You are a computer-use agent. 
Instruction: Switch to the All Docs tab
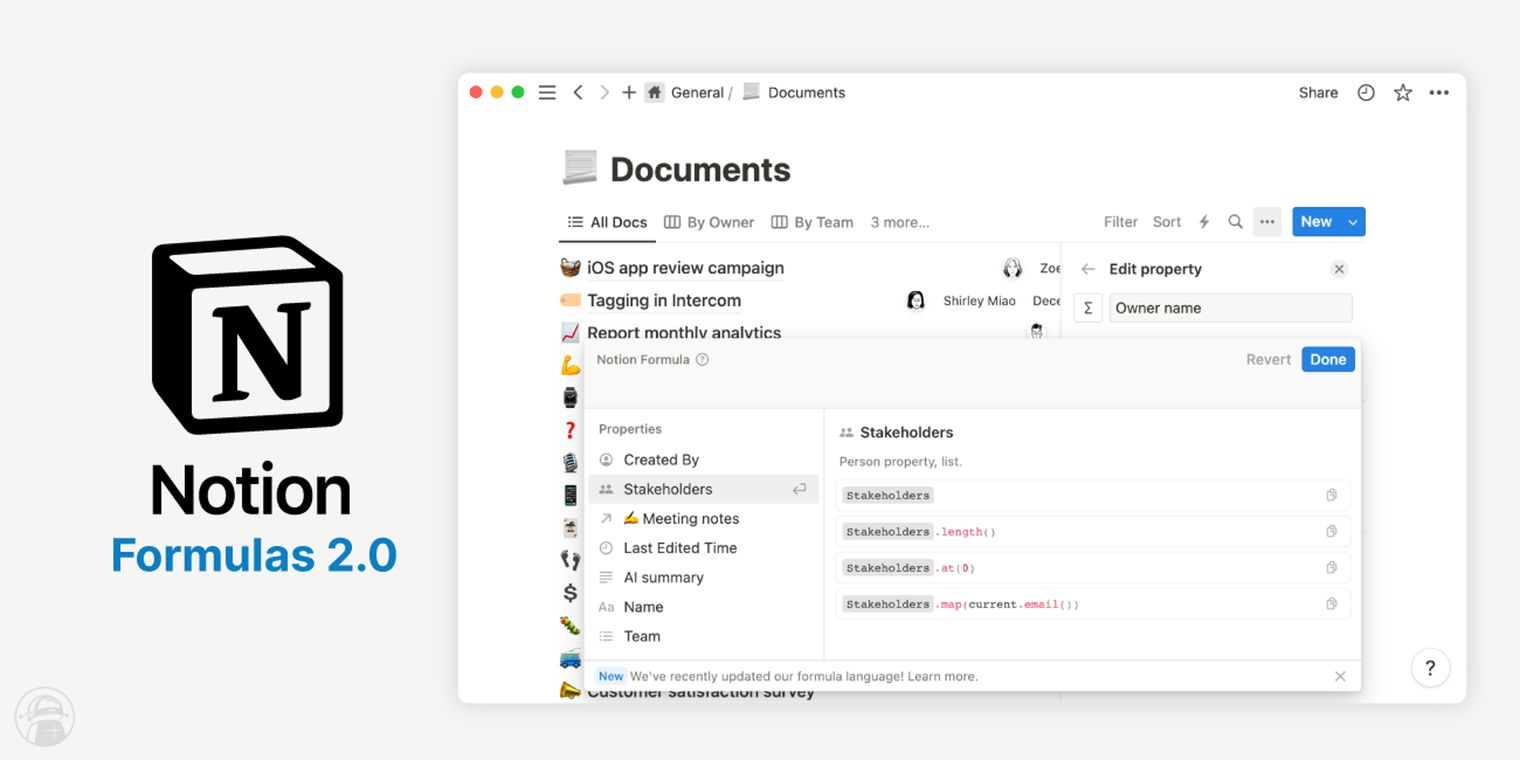coord(607,222)
